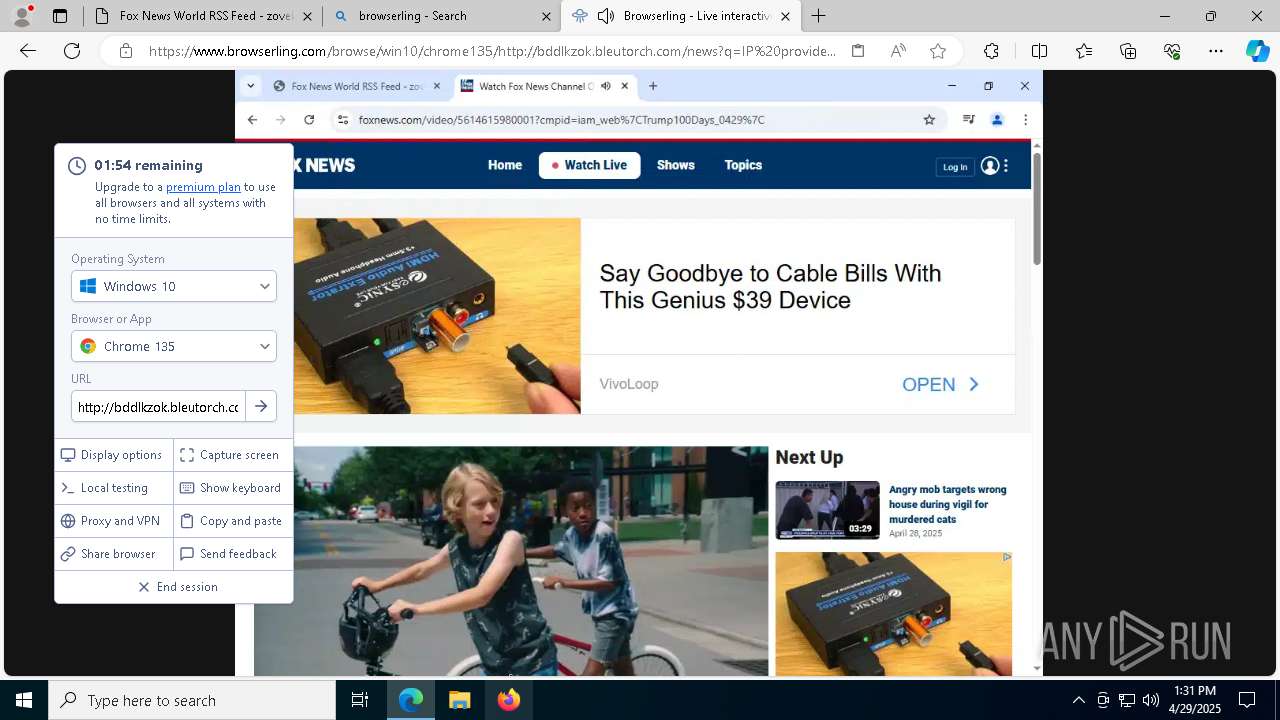Switch to Fox News World RSS Feed Edge tab
1280x720 pixels.
(204, 16)
